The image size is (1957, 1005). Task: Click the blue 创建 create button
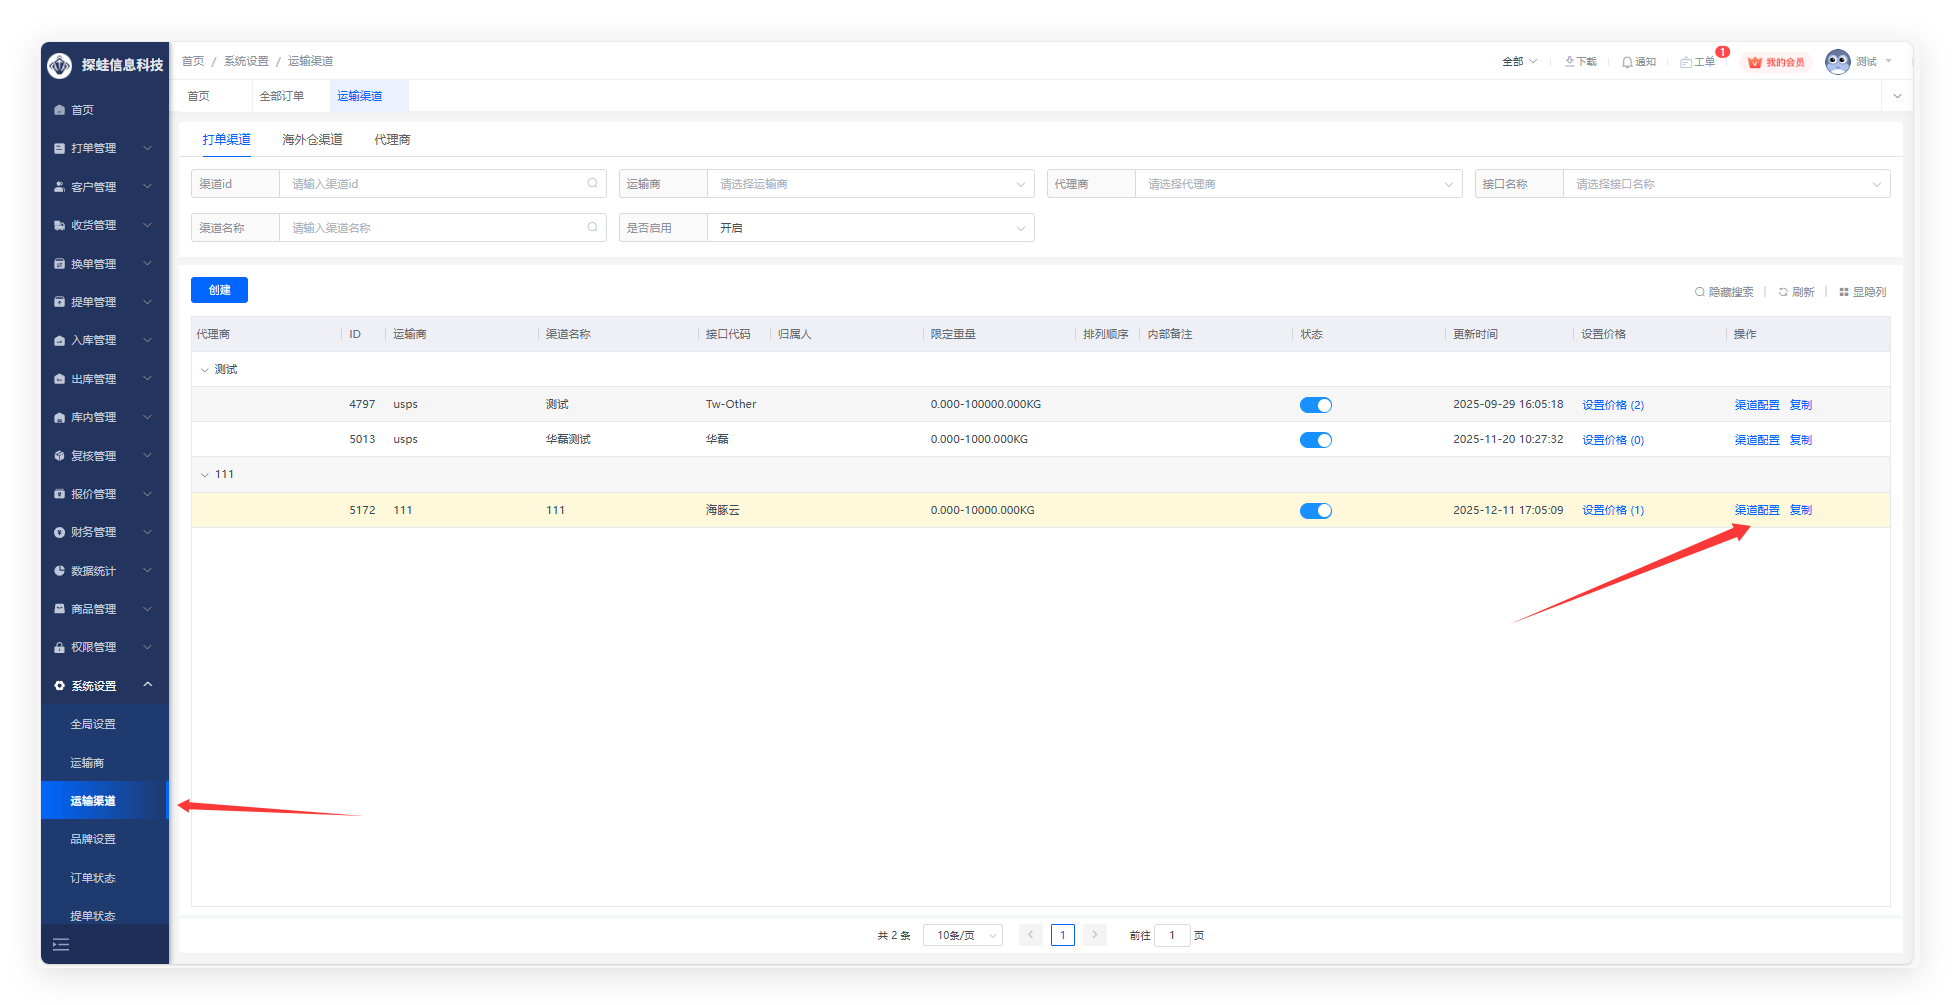219,290
